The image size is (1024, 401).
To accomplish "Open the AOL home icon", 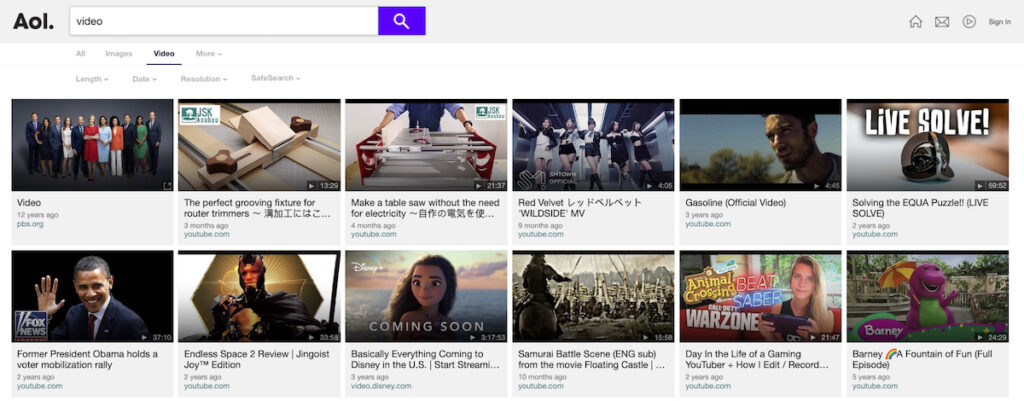I will click(x=916, y=22).
